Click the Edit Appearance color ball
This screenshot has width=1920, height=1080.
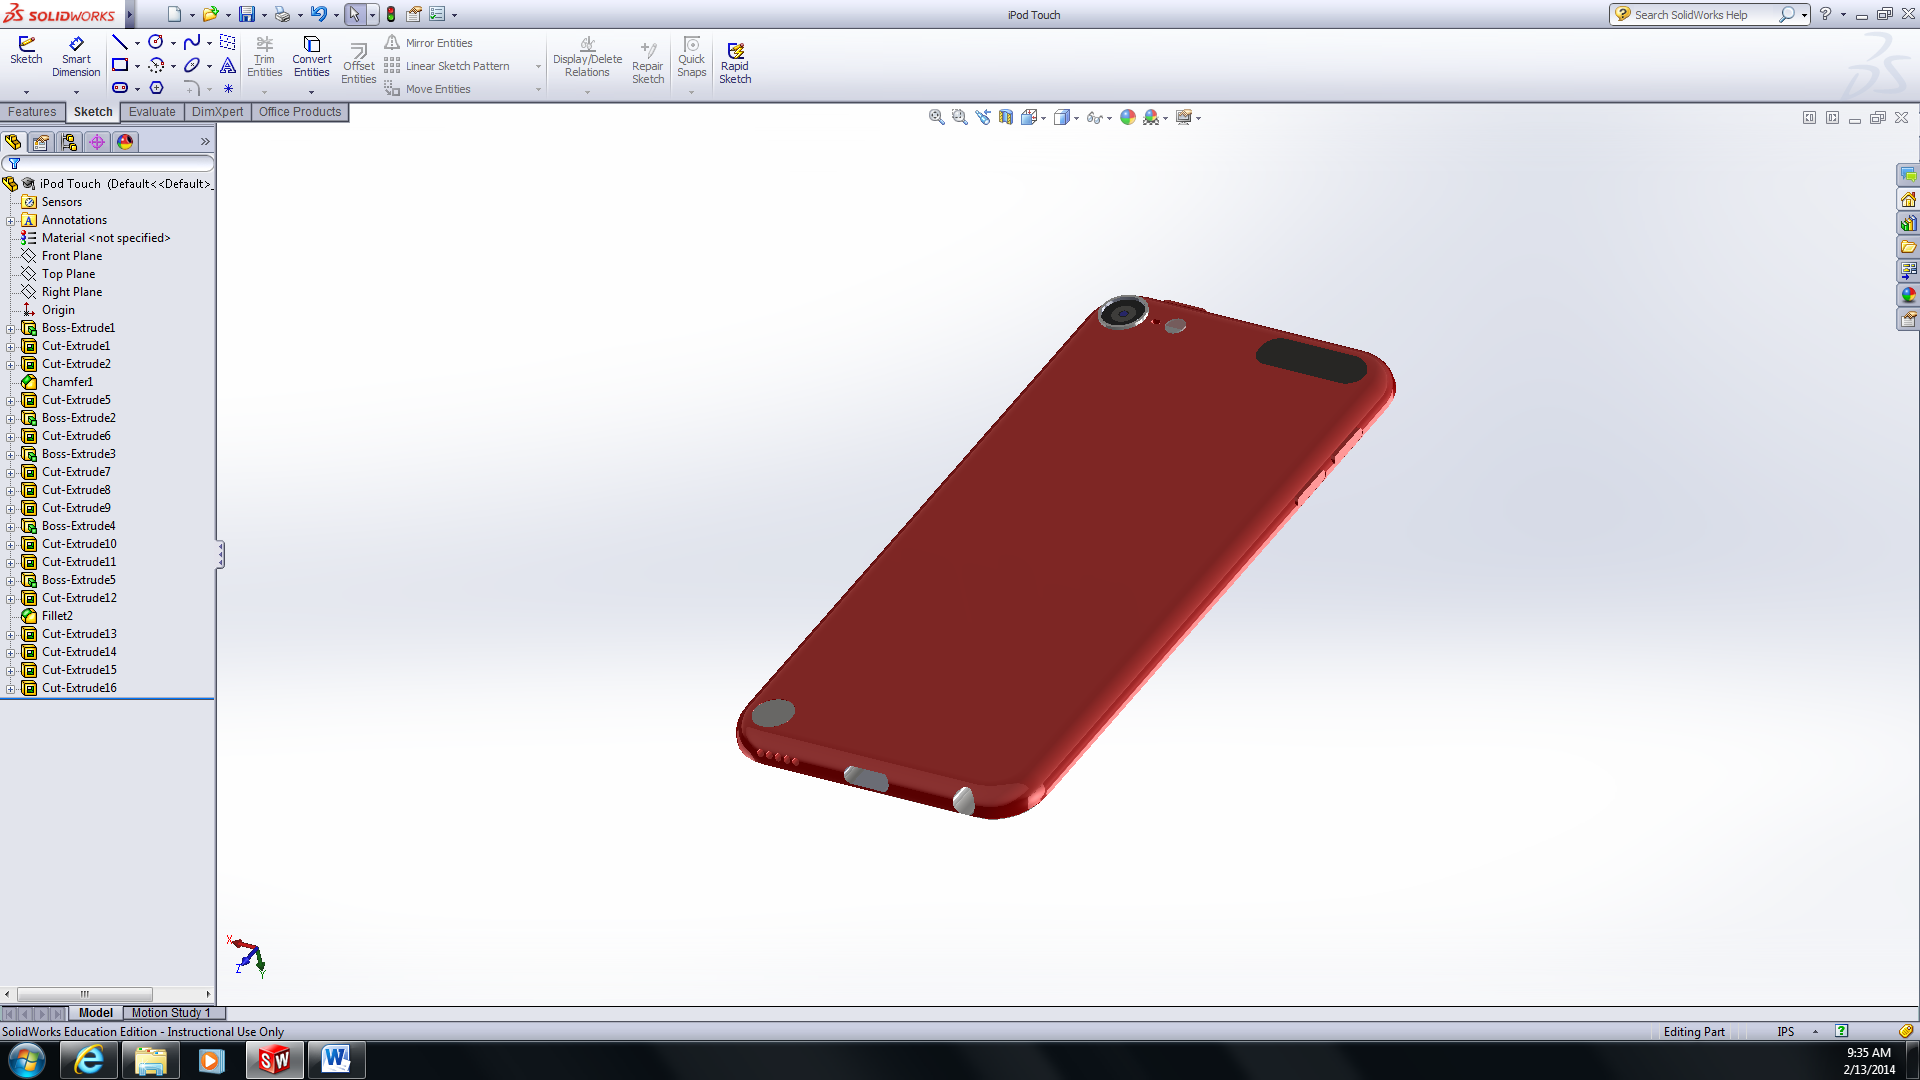coord(1128,117)
